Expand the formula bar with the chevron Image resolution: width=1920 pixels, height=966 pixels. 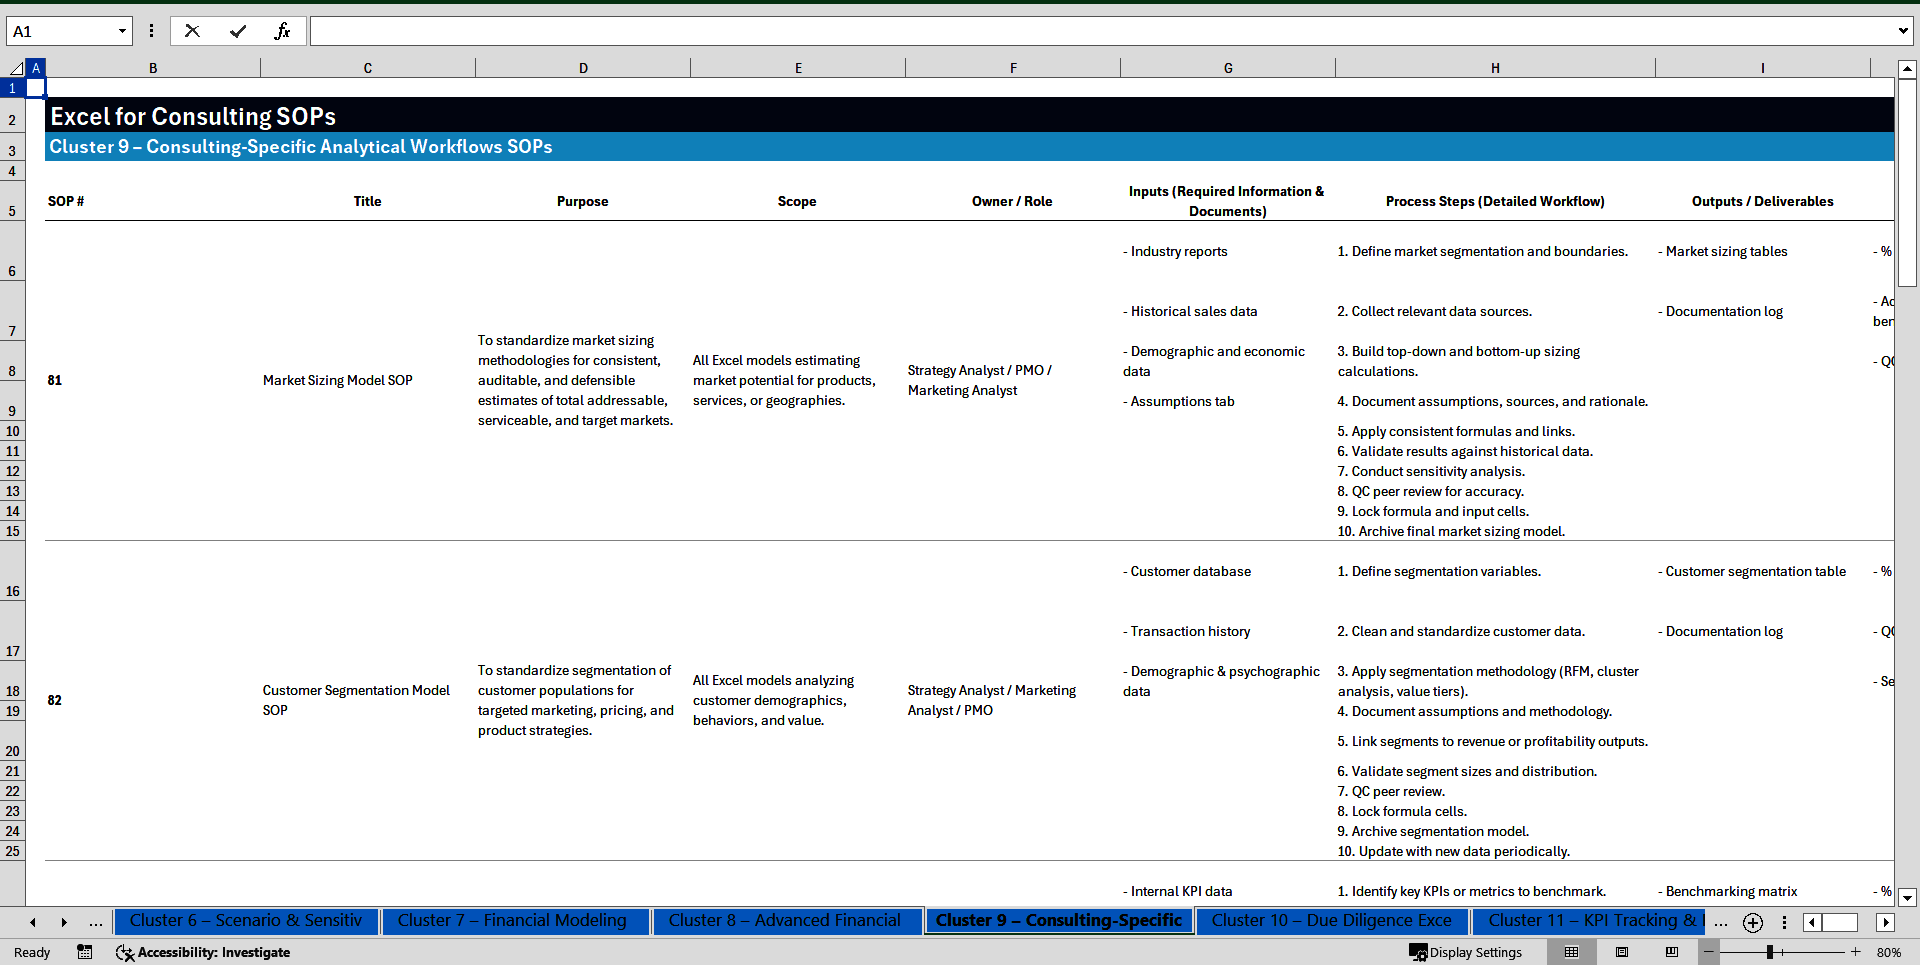click(1905, 31)
